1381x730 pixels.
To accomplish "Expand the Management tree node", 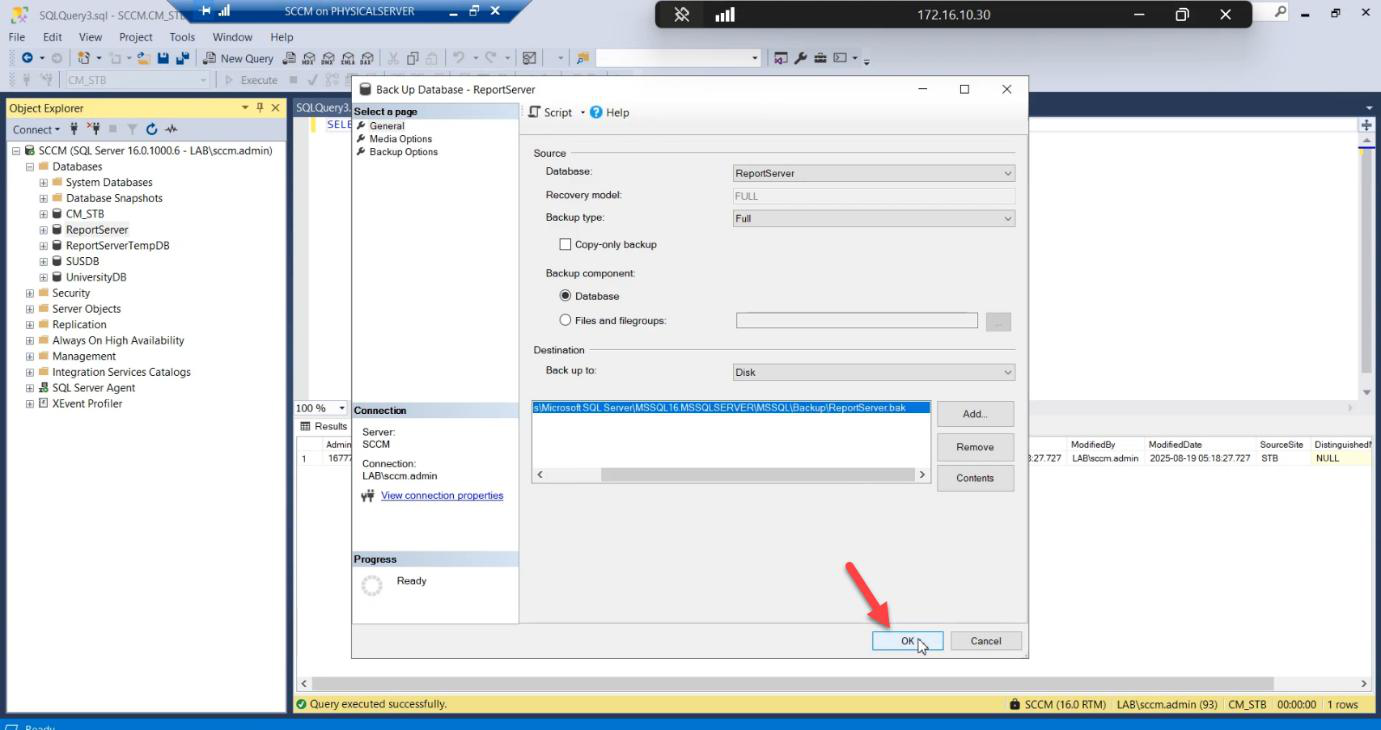I will point(30,356).
